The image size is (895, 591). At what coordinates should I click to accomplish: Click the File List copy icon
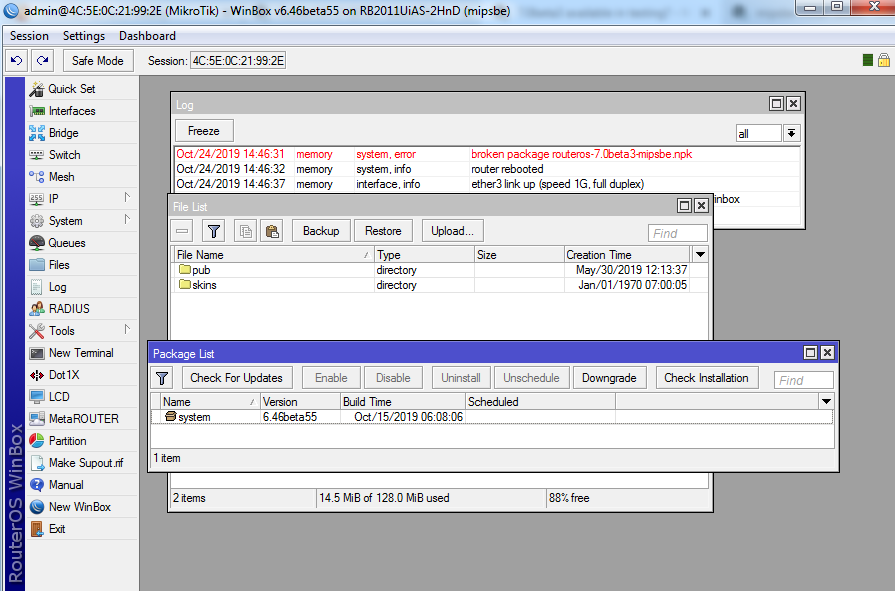click(245, 231)
